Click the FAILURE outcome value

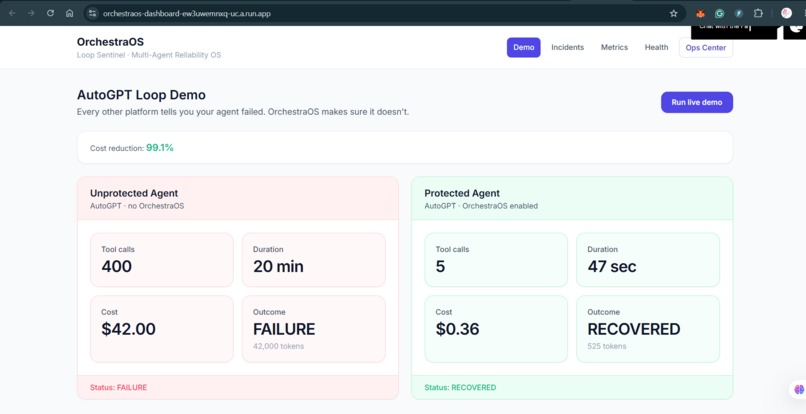coord(284,329)
